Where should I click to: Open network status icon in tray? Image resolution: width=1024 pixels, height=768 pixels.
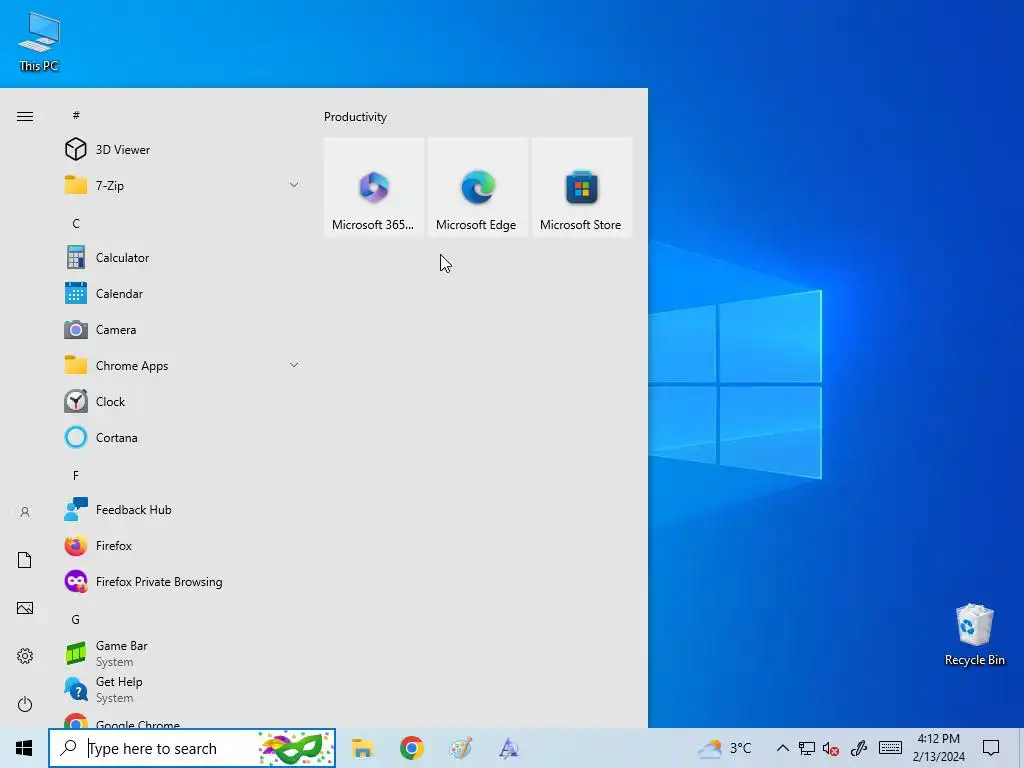coord(807,748)
